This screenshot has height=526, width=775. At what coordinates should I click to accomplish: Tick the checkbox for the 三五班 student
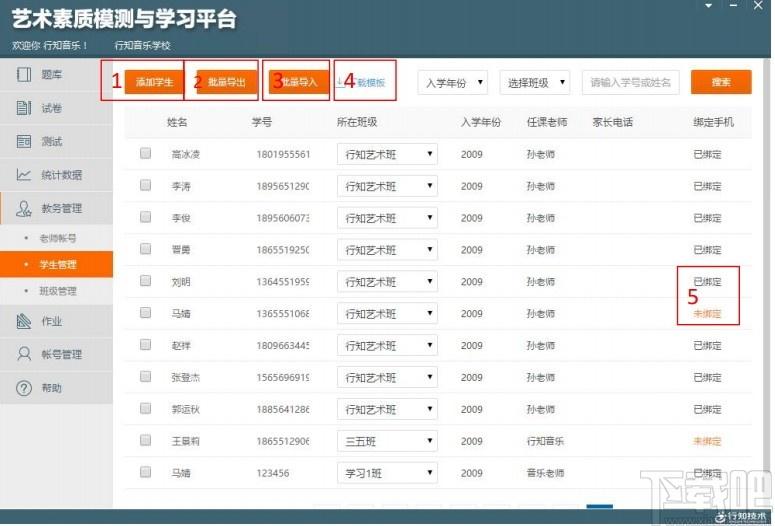tap(145, 440)
